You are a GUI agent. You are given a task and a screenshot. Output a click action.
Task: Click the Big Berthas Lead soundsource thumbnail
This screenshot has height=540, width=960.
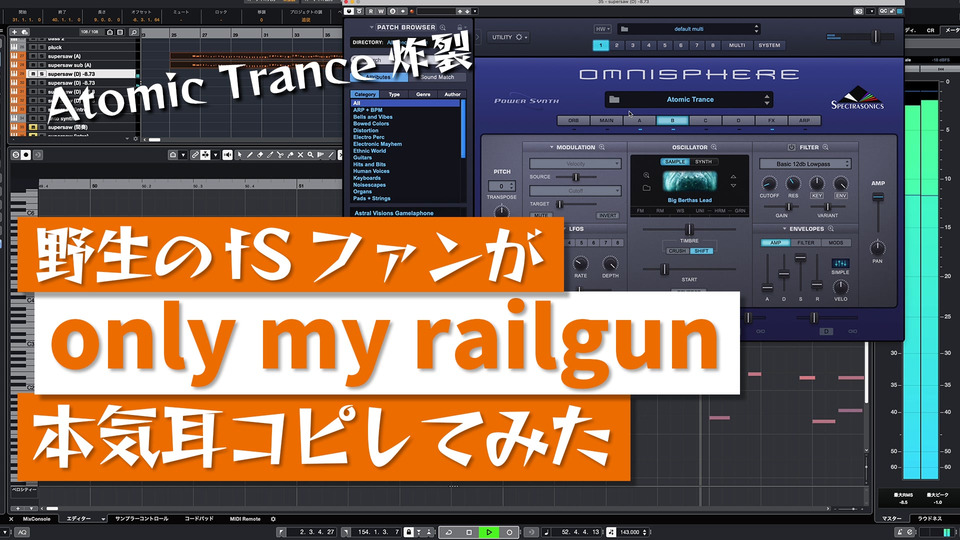[689, 182]
